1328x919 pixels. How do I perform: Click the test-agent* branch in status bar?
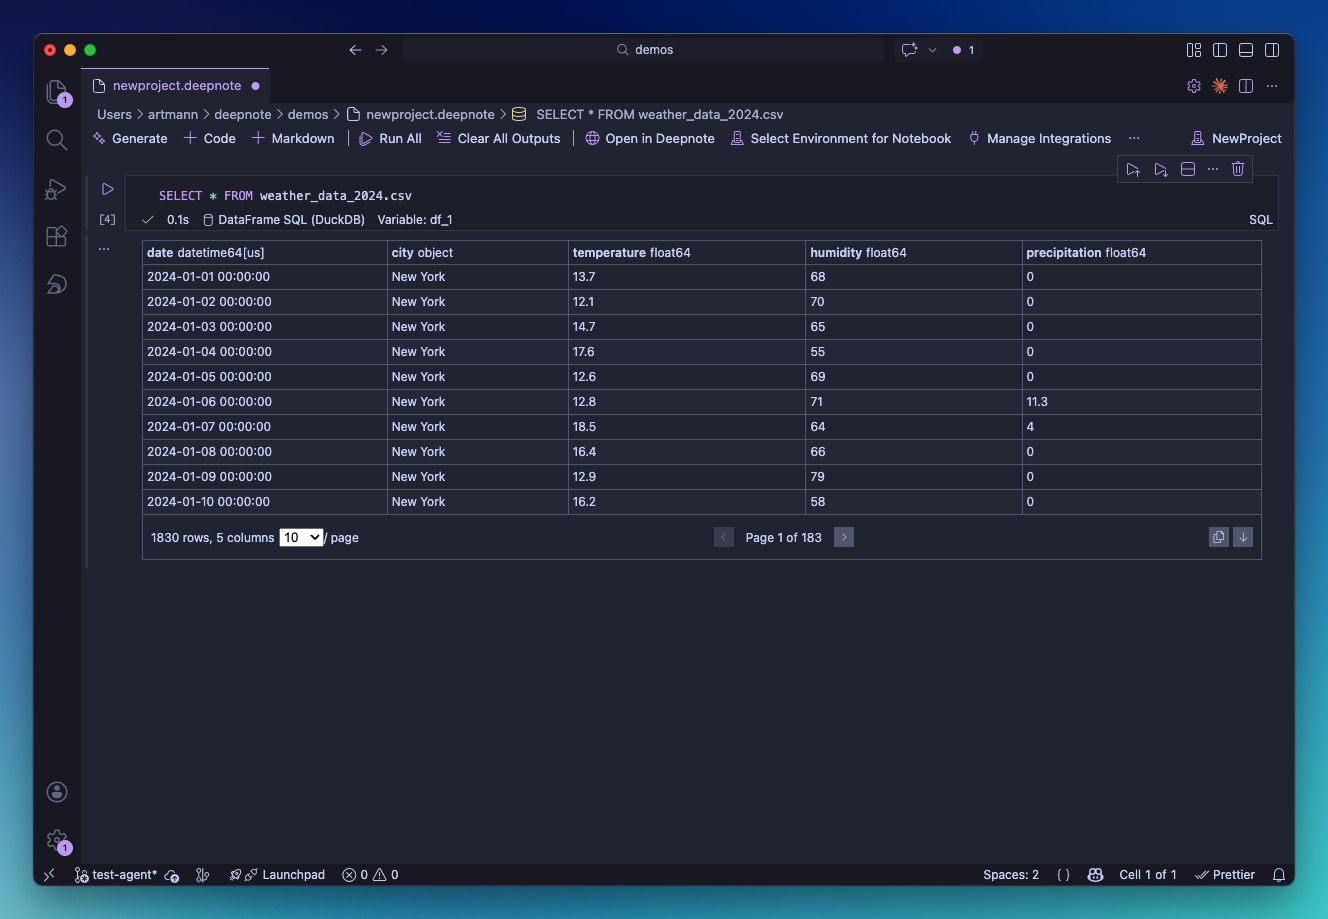click(116, 875)
